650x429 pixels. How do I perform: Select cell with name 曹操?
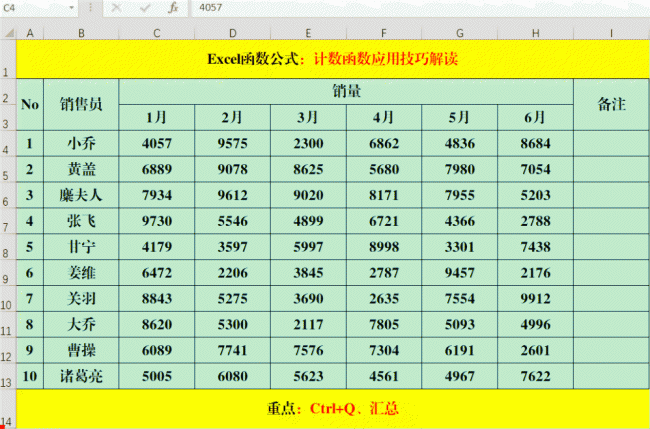(x=81, y=351)
